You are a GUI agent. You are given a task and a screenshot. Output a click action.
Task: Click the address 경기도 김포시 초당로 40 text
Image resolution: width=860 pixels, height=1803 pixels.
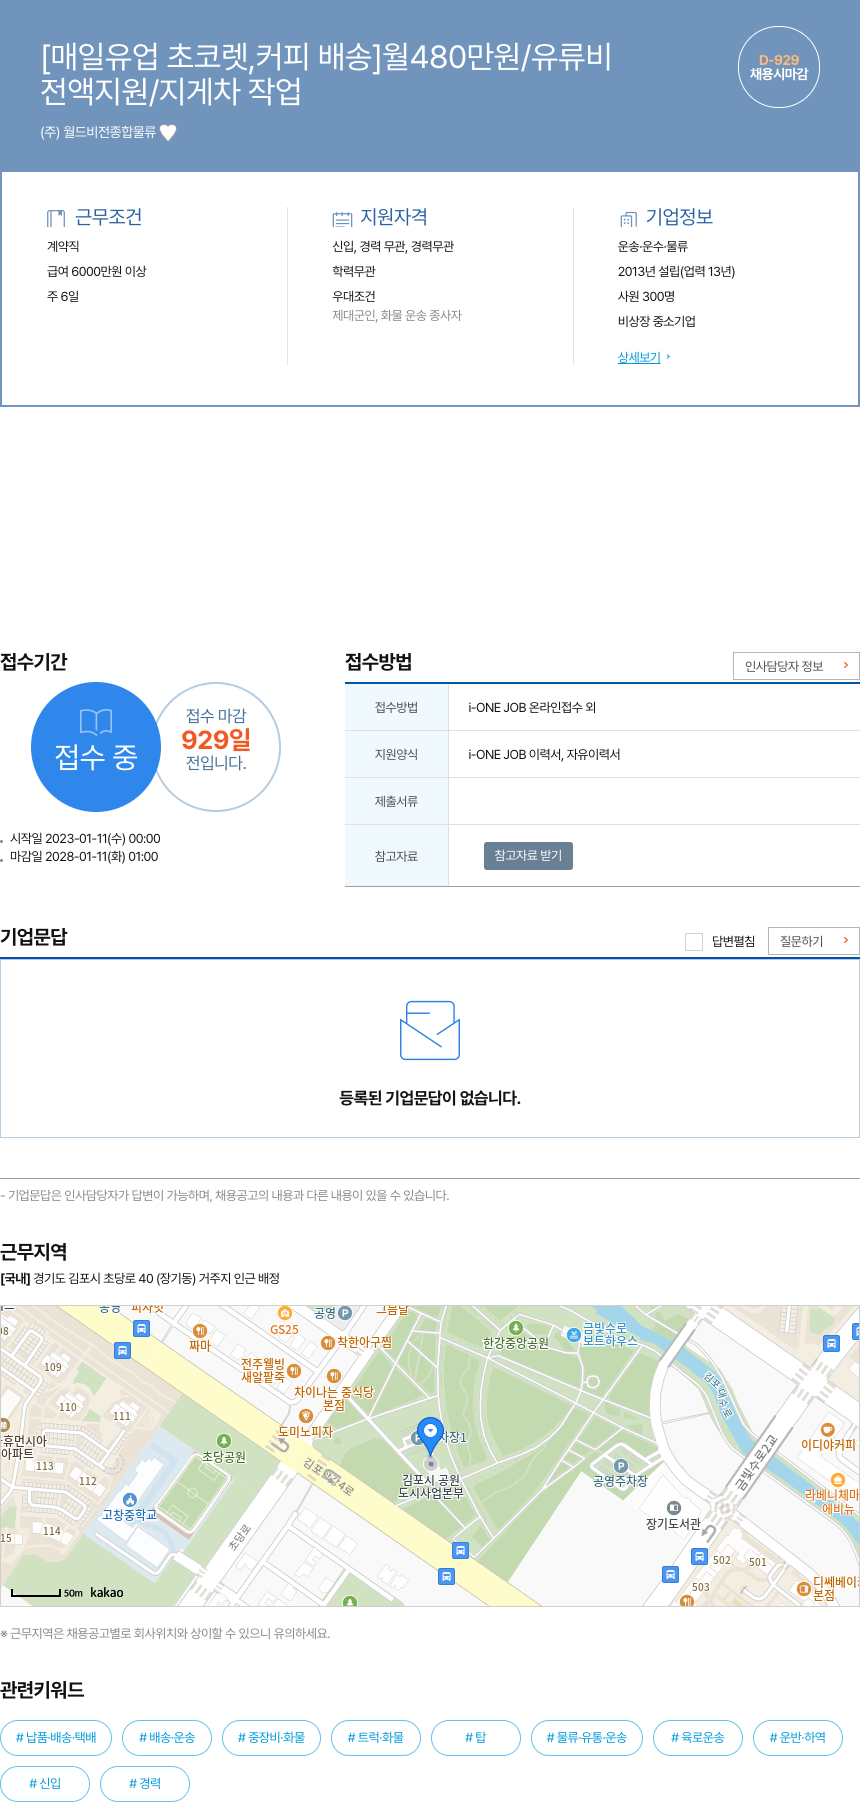pos(93,1278)
